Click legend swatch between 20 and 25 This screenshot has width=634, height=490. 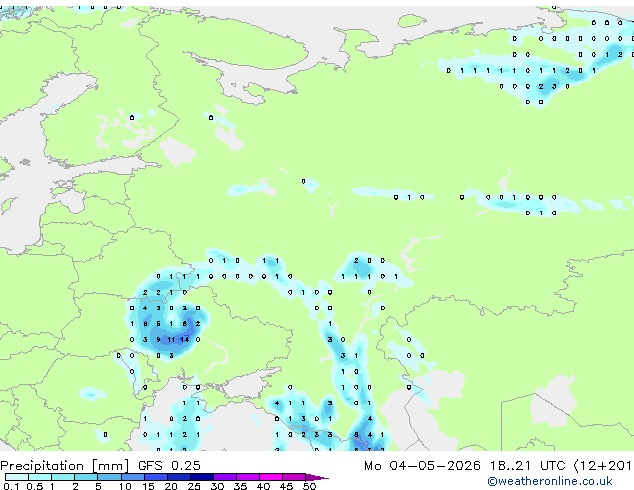click(179, 477)
